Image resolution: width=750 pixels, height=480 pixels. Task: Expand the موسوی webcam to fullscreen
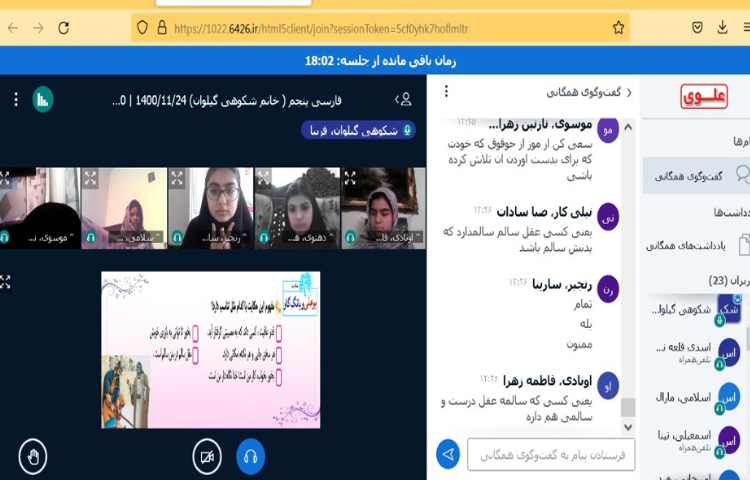[5, 178]
